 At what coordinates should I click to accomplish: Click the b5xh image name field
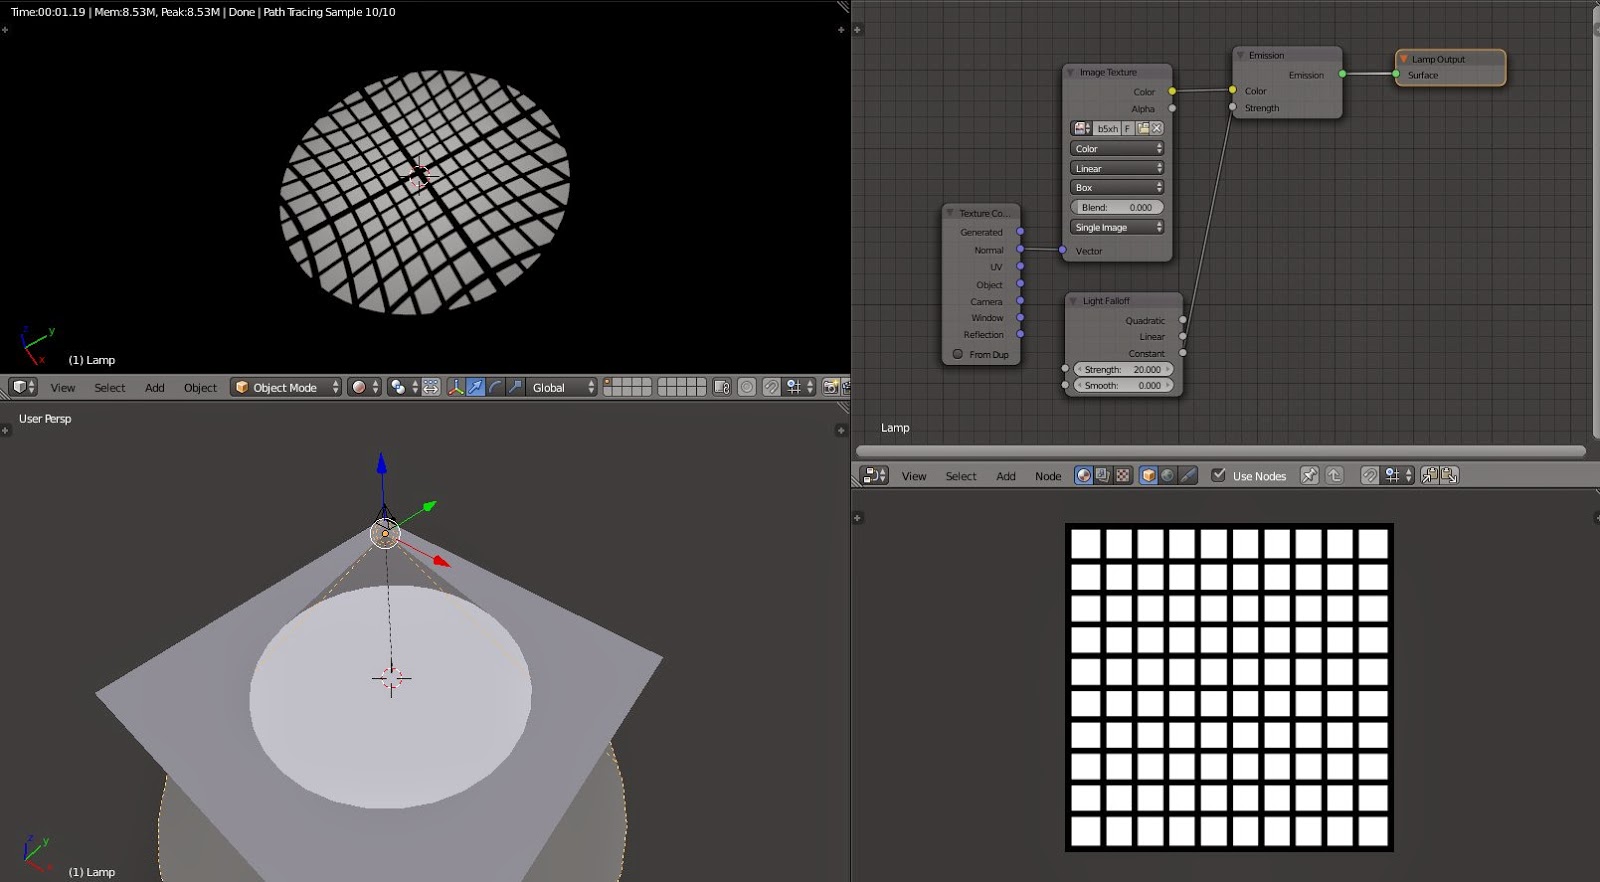(x=1107, y=128)
